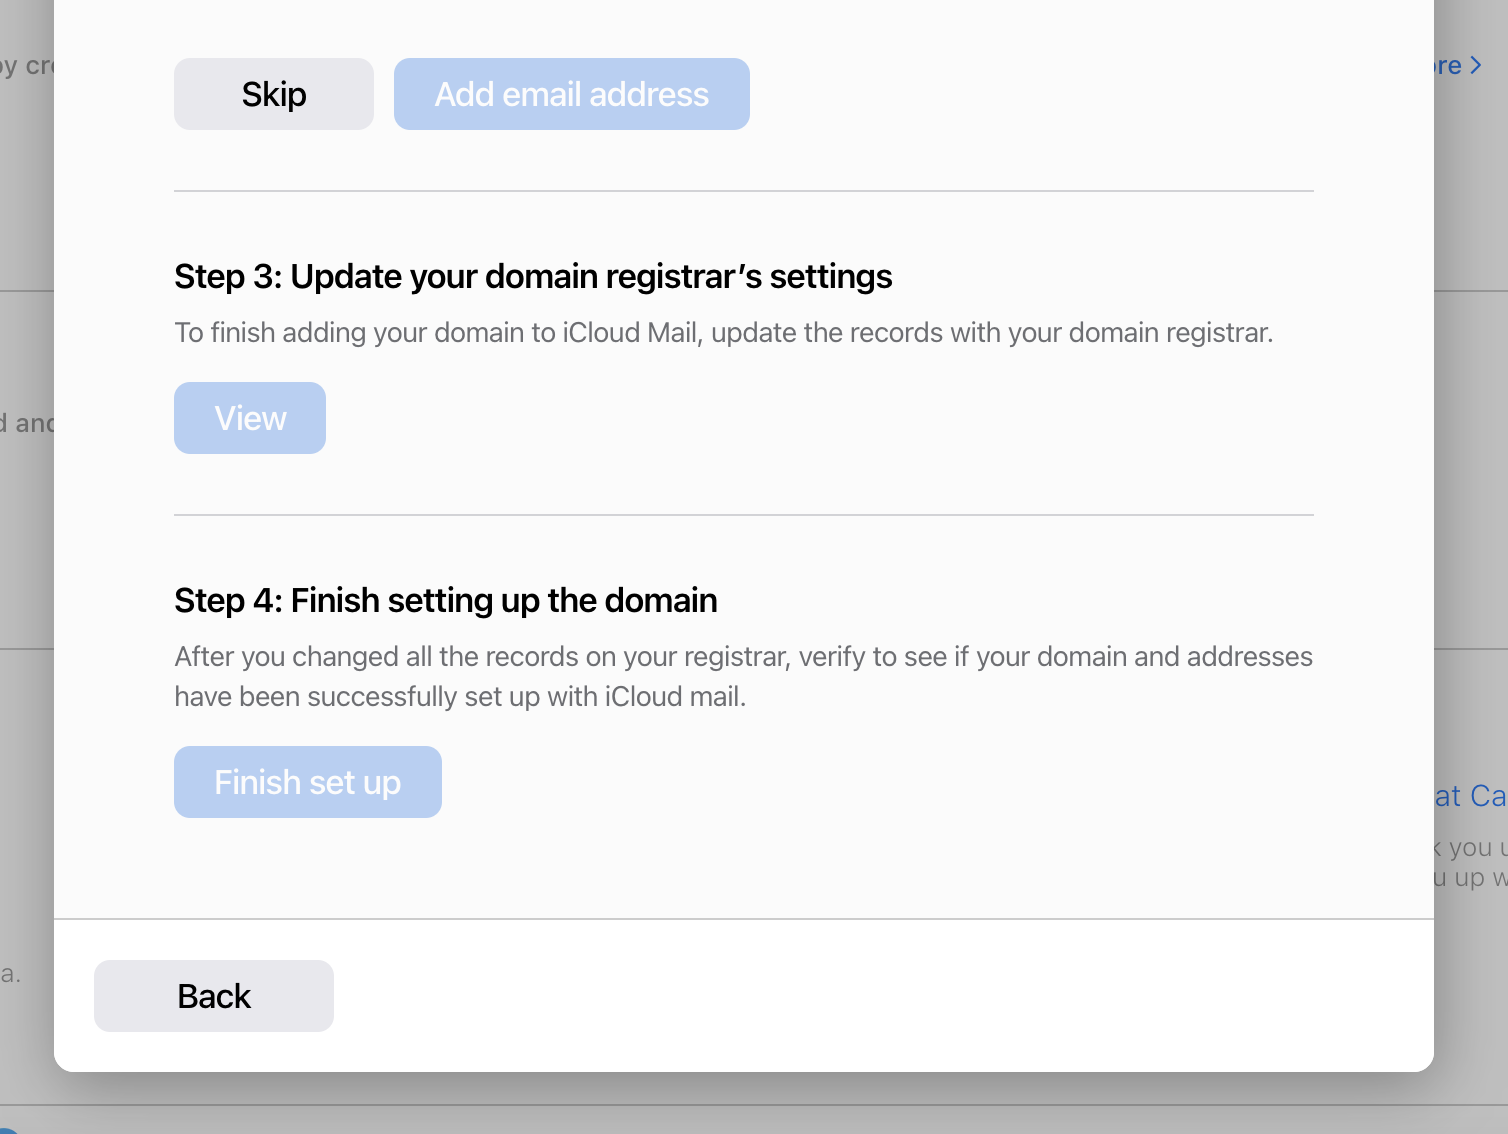1508x1134 pixels.
Task: Open the partially hidden blue 'at Ca' link
Action: (x=1470, y=796)
